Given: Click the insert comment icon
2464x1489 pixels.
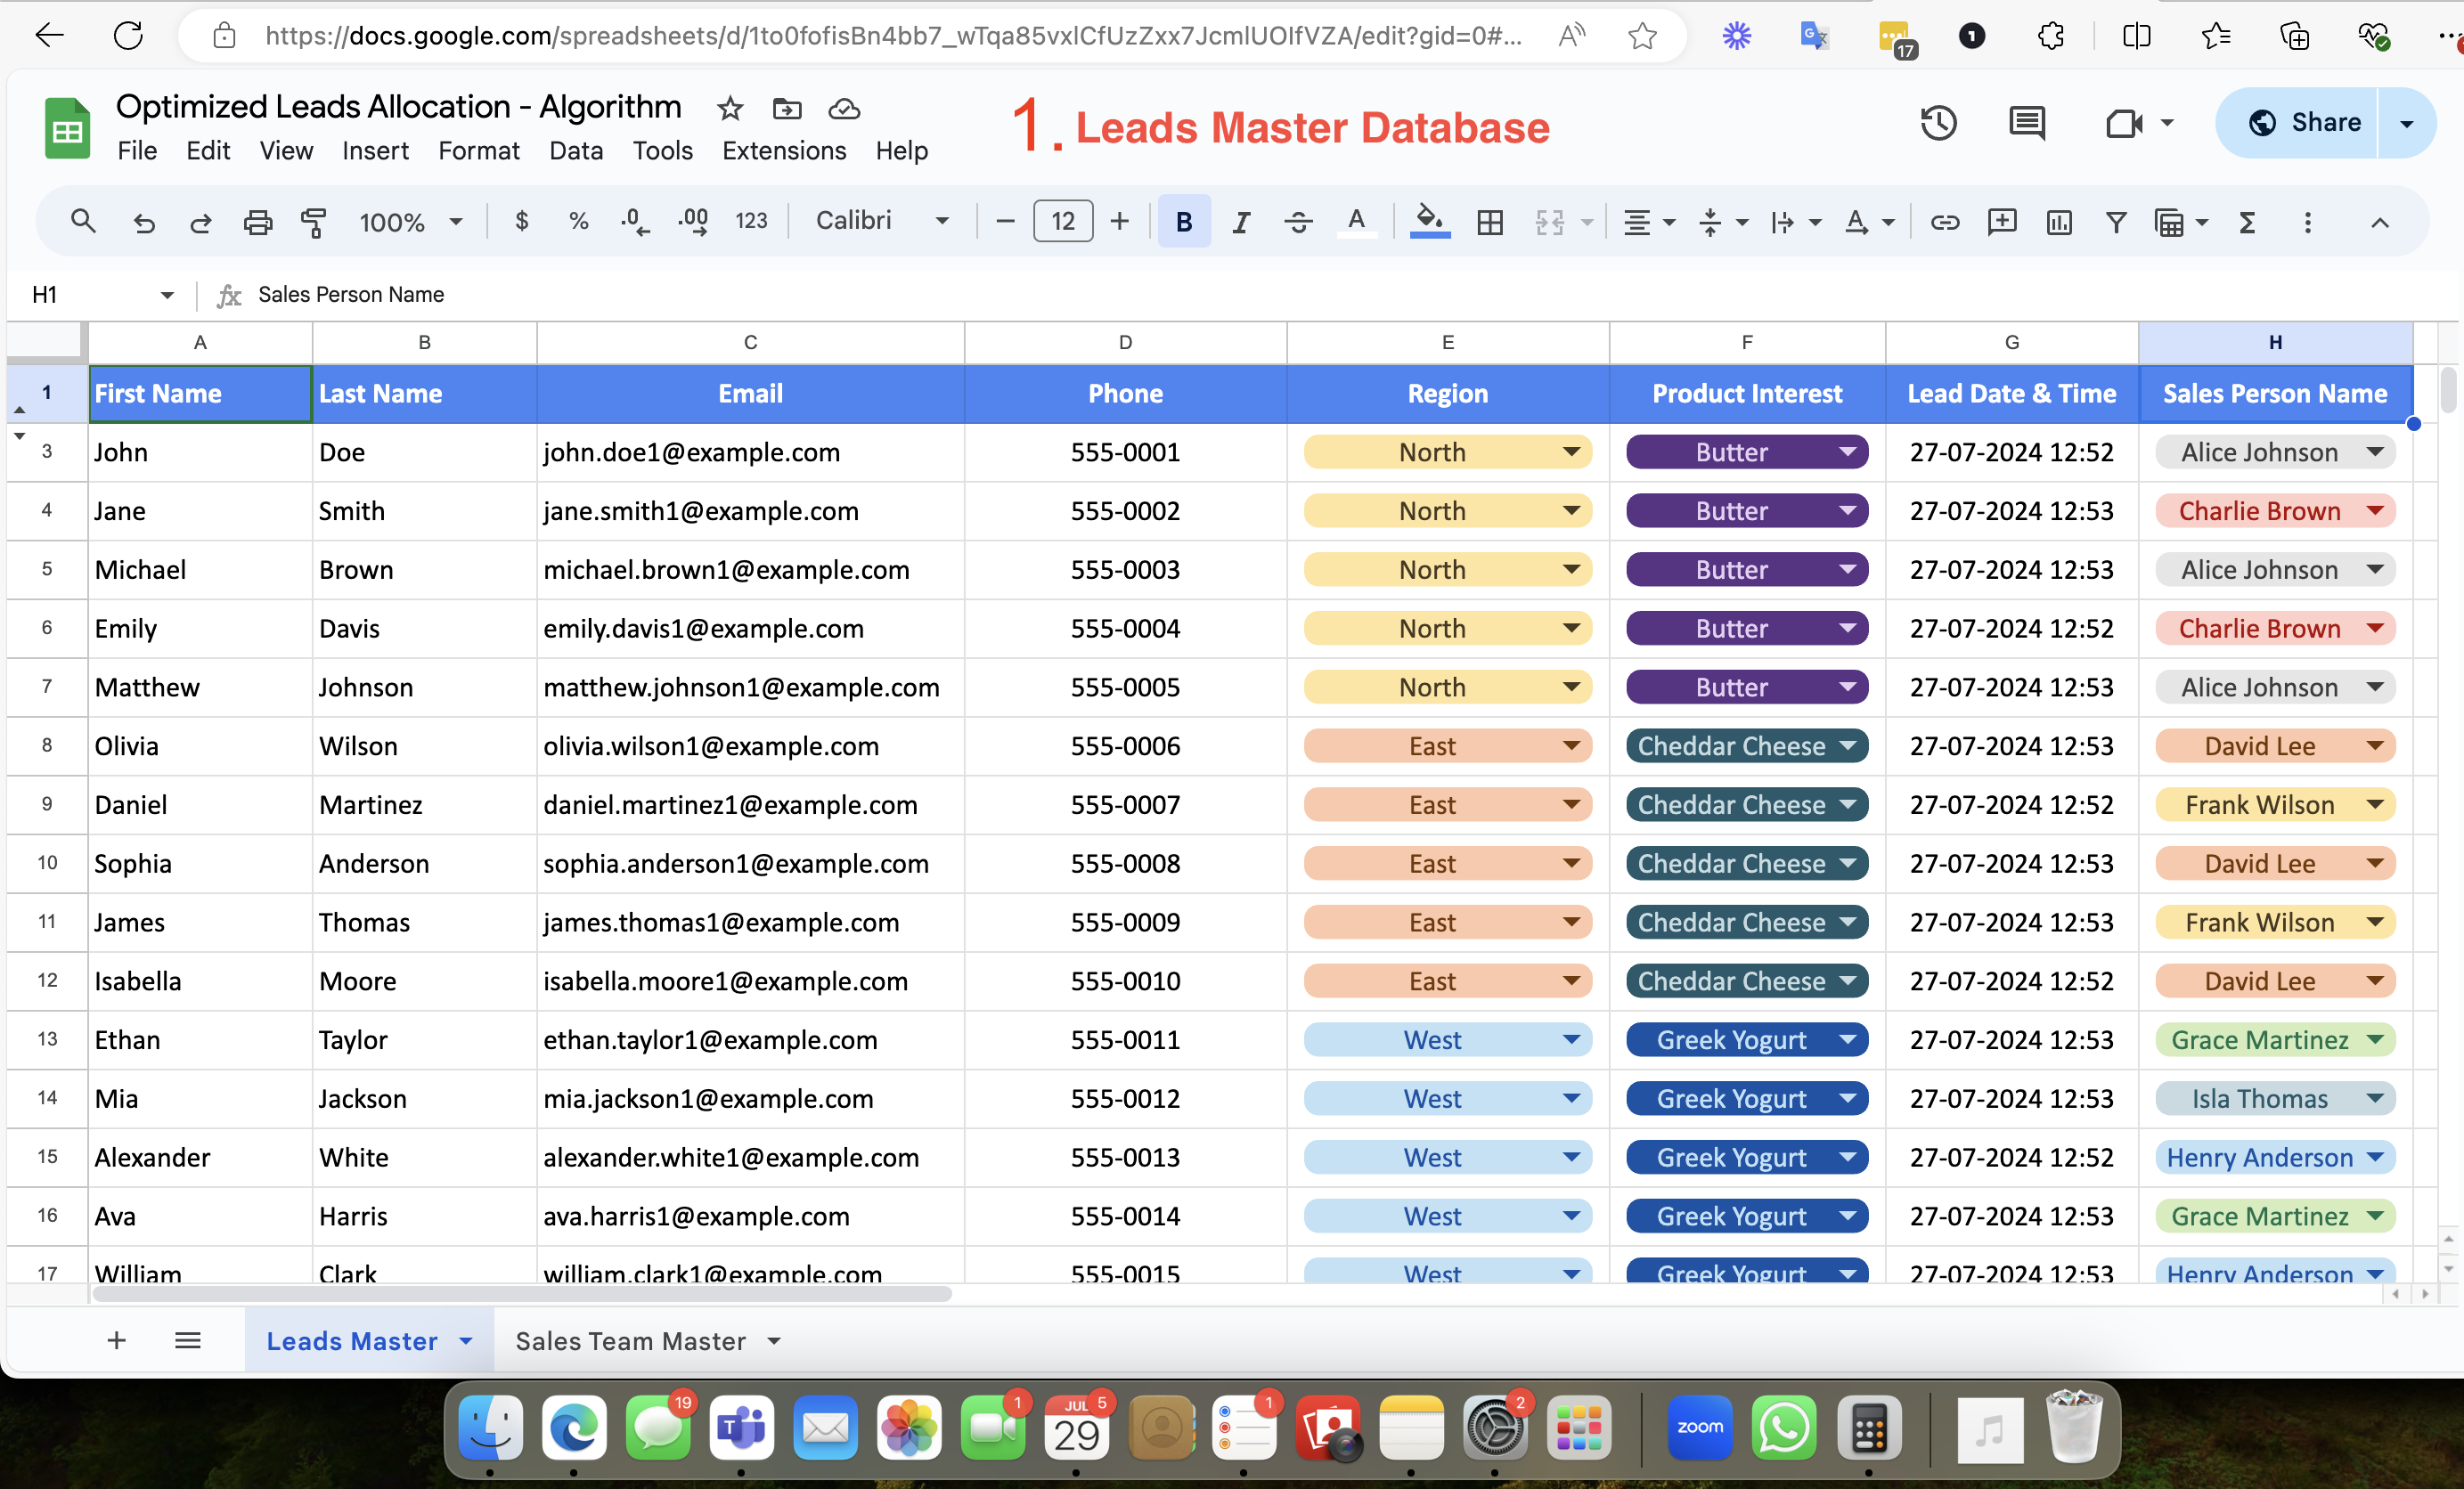Looking at the screenshot, I should [x=2002, y=222].
